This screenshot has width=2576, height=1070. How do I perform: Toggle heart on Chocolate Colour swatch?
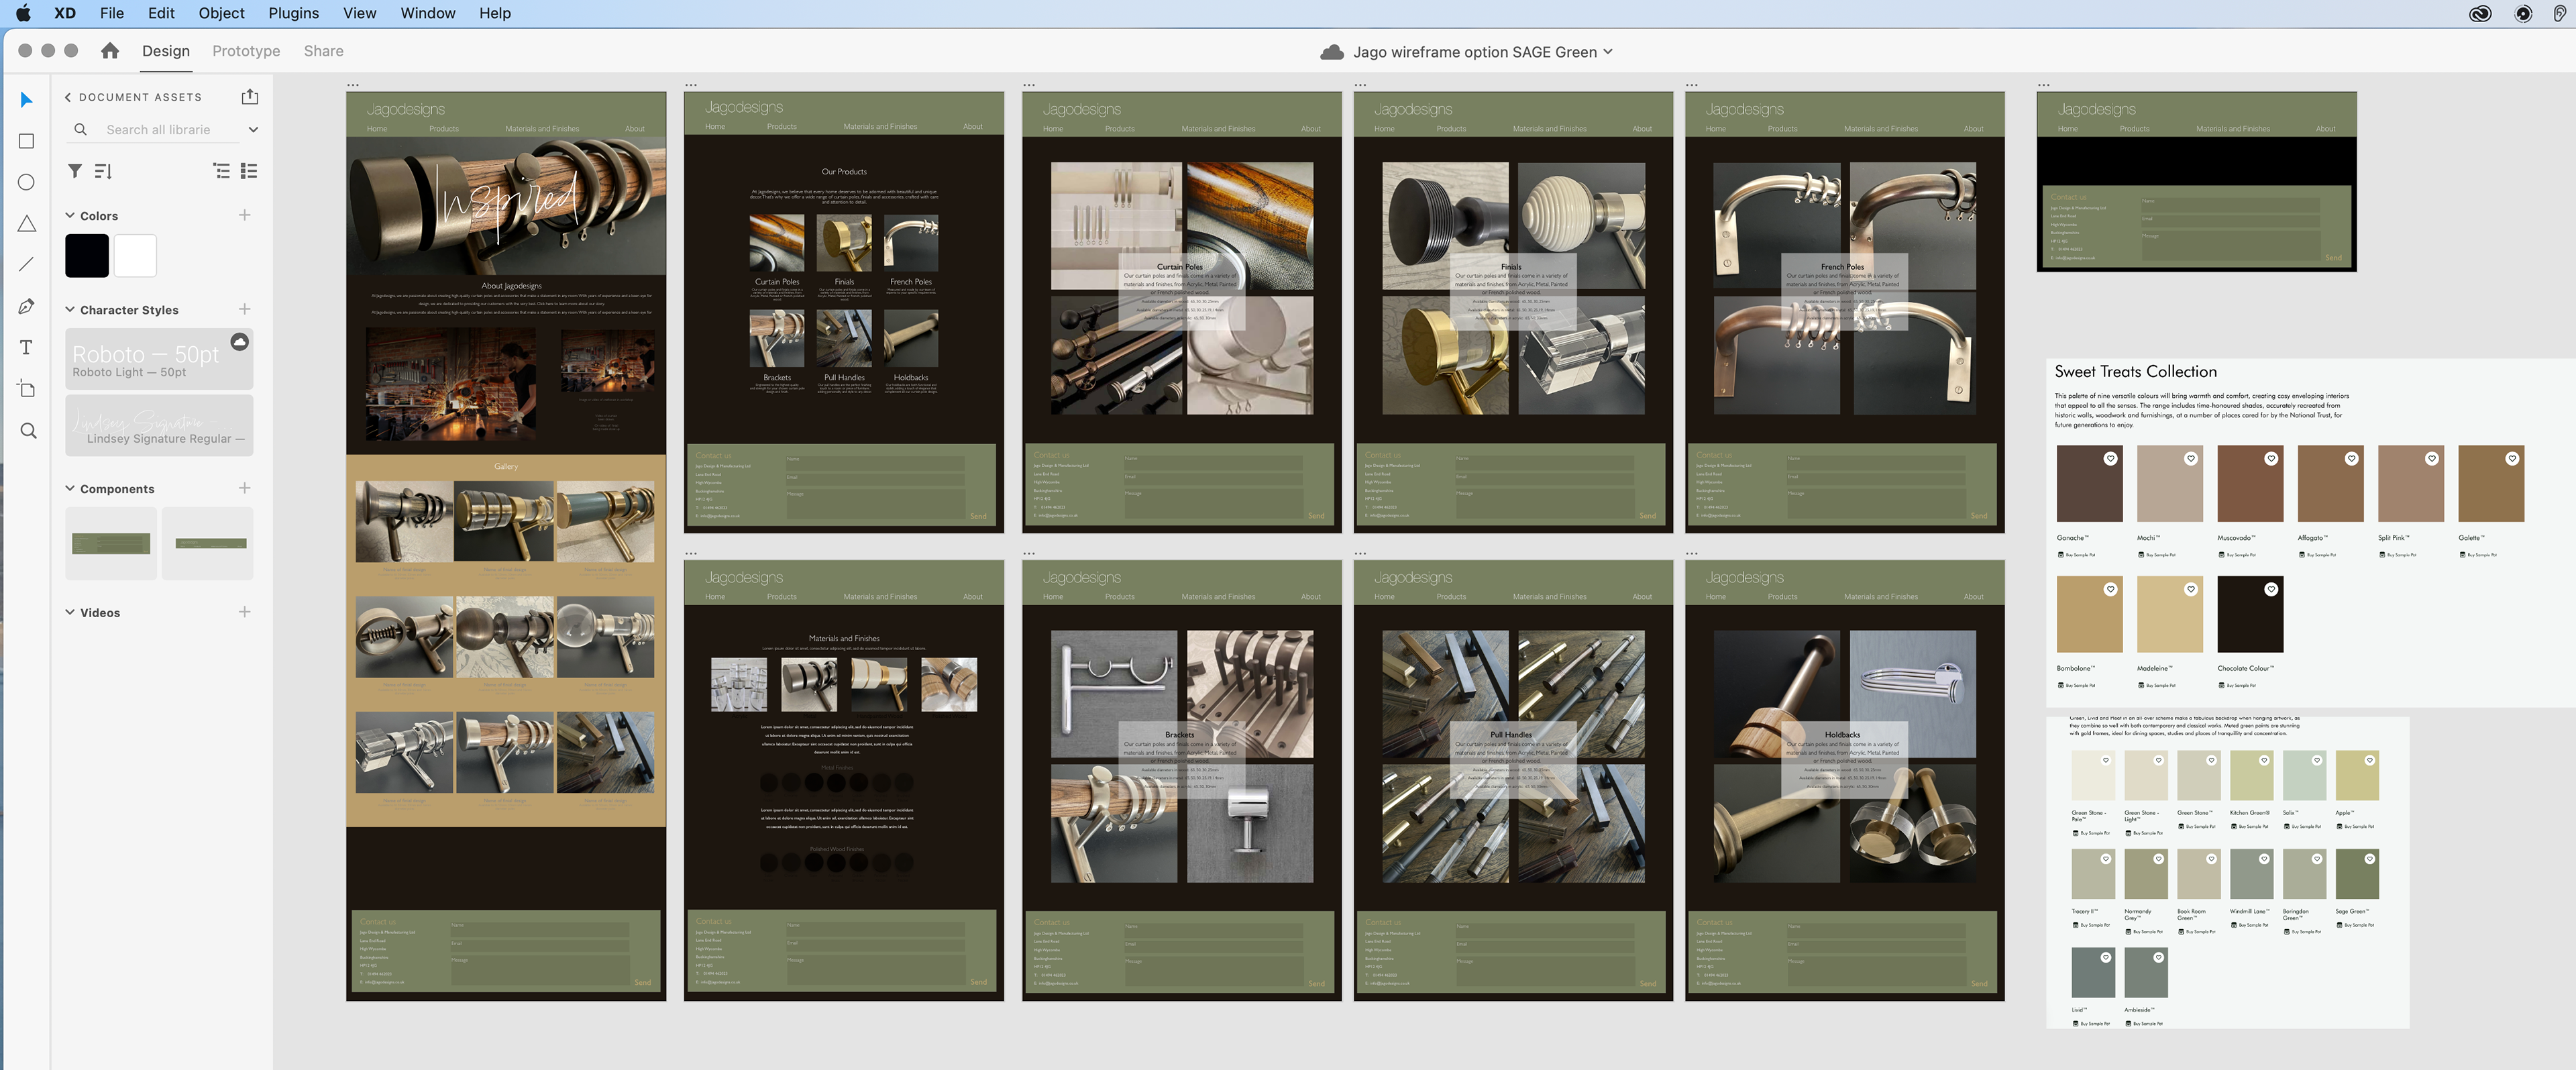point(2271,590)
